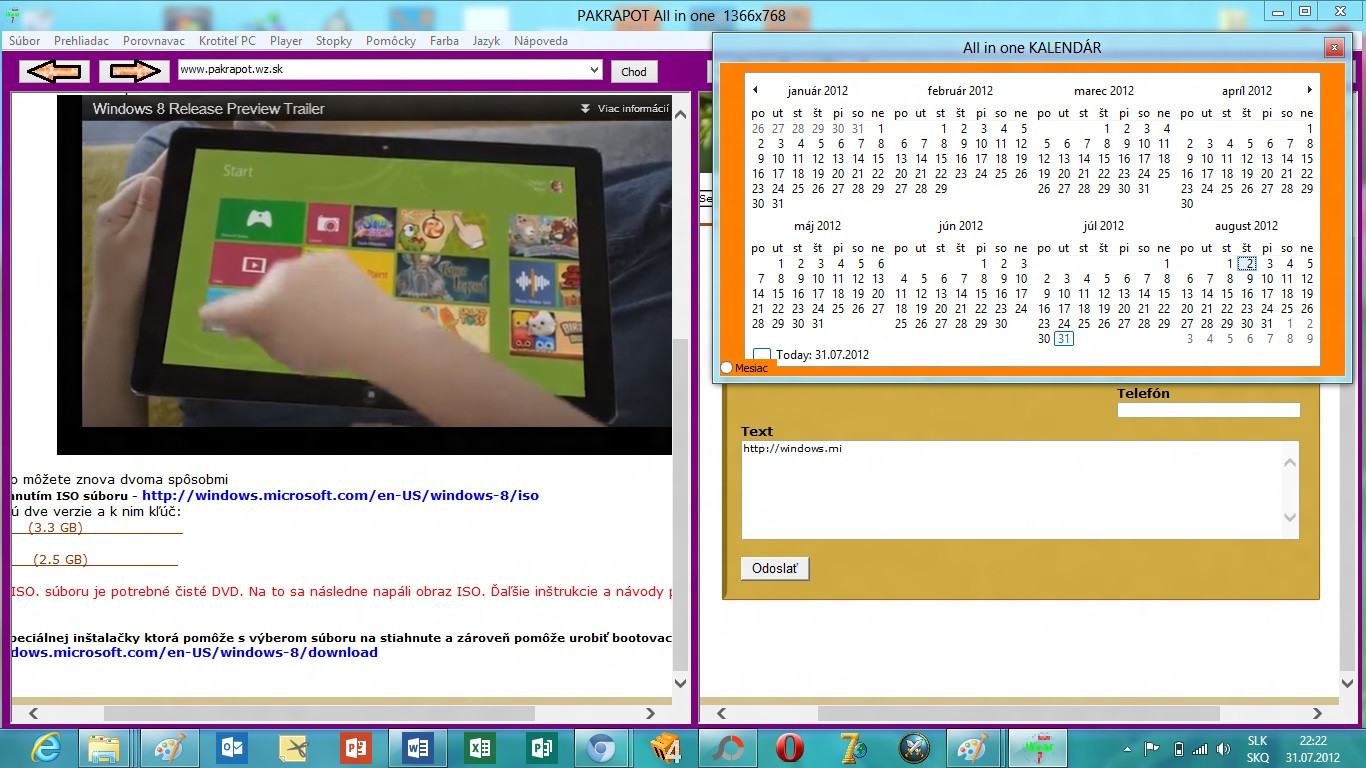Open the Jazyk menu
The height and width of the screenshot is (768, 1366).
click(x=486, y=41)
